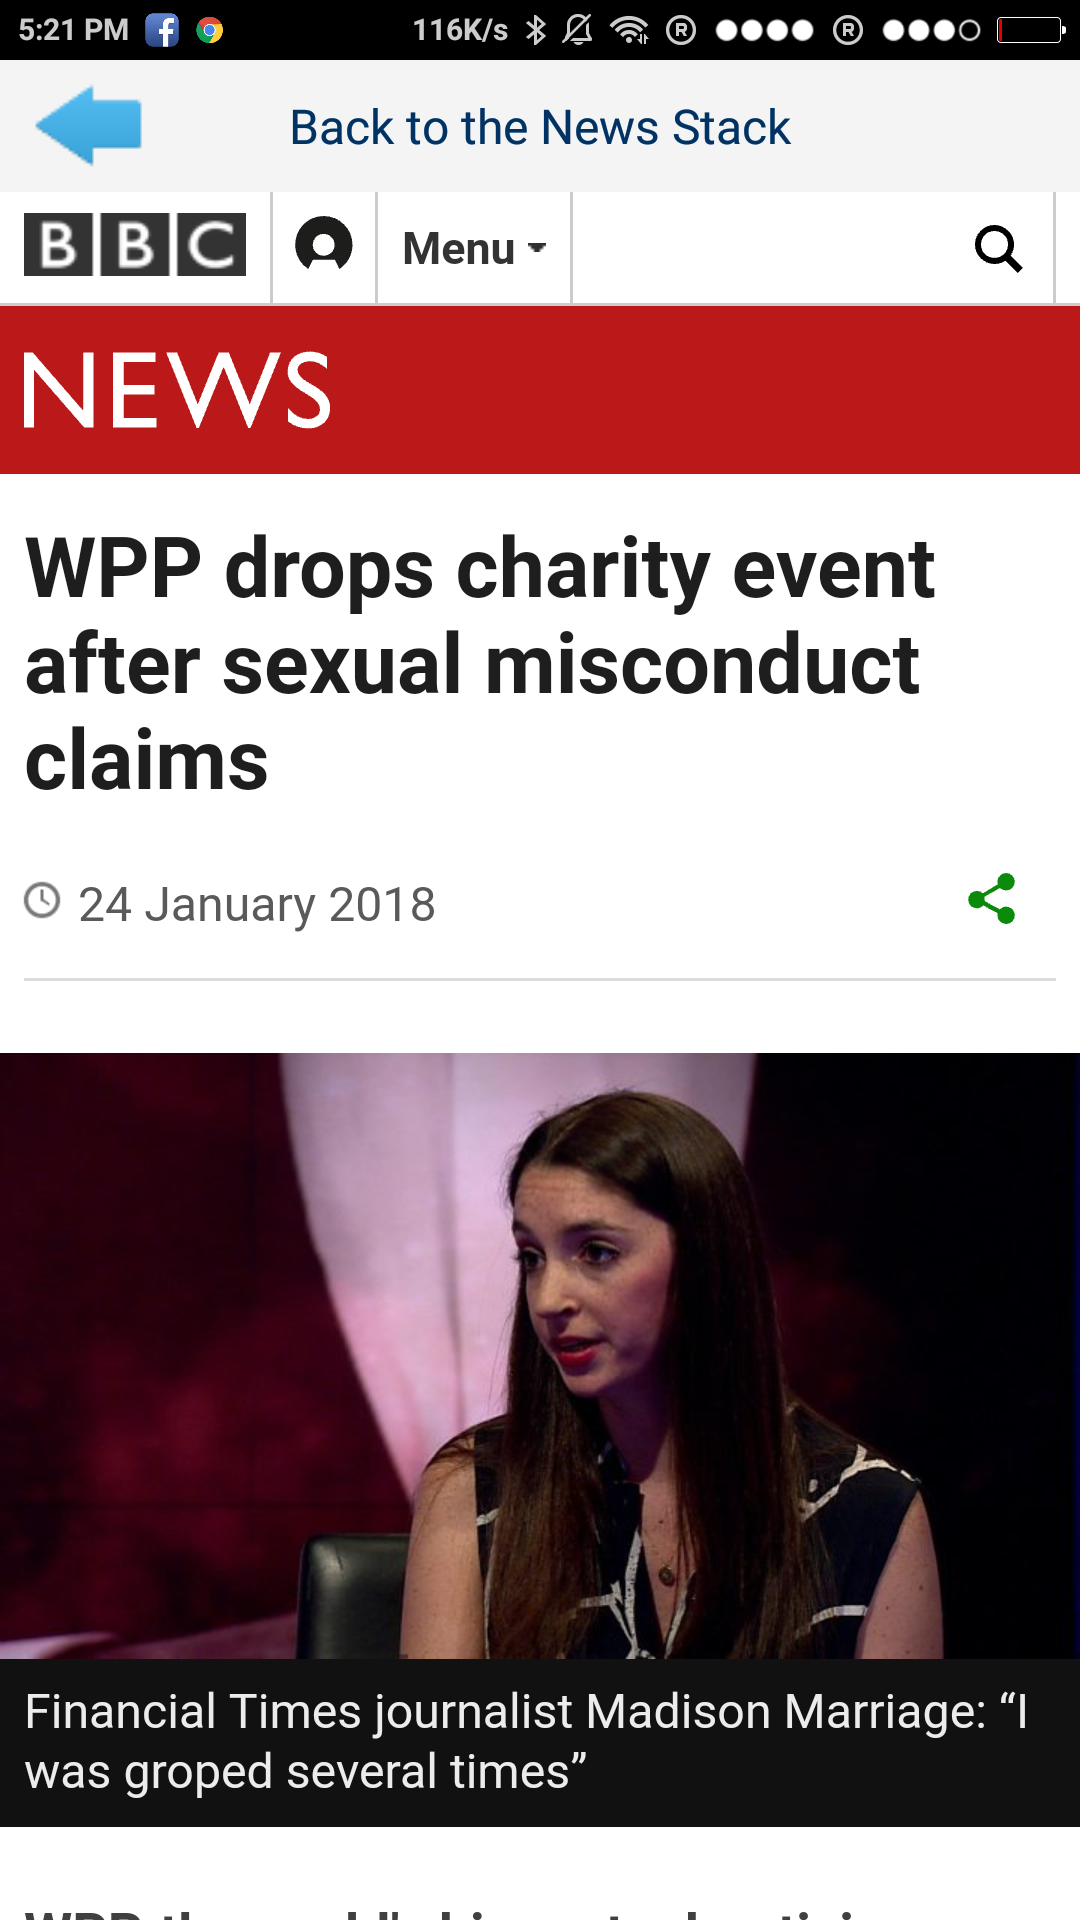The height and width of the screenshot is (1920, 1080).
Task: Tap Chrome icon in status bar
Action: point(210,30)
